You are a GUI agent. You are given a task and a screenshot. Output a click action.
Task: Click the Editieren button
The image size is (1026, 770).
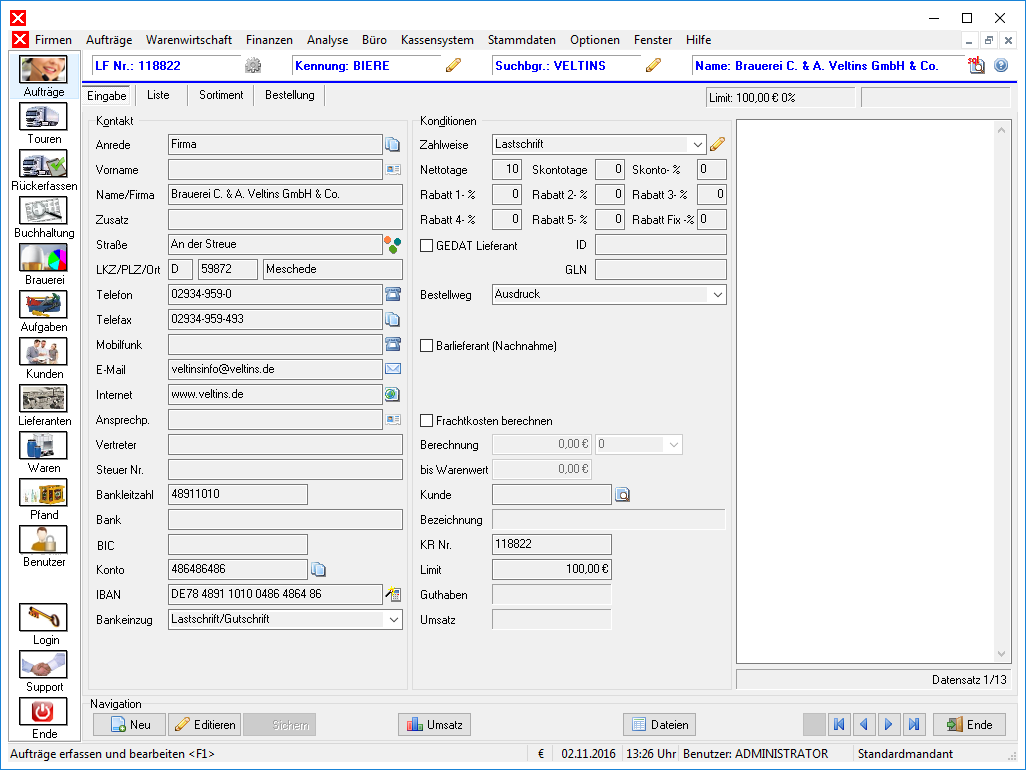click(205, 725)
